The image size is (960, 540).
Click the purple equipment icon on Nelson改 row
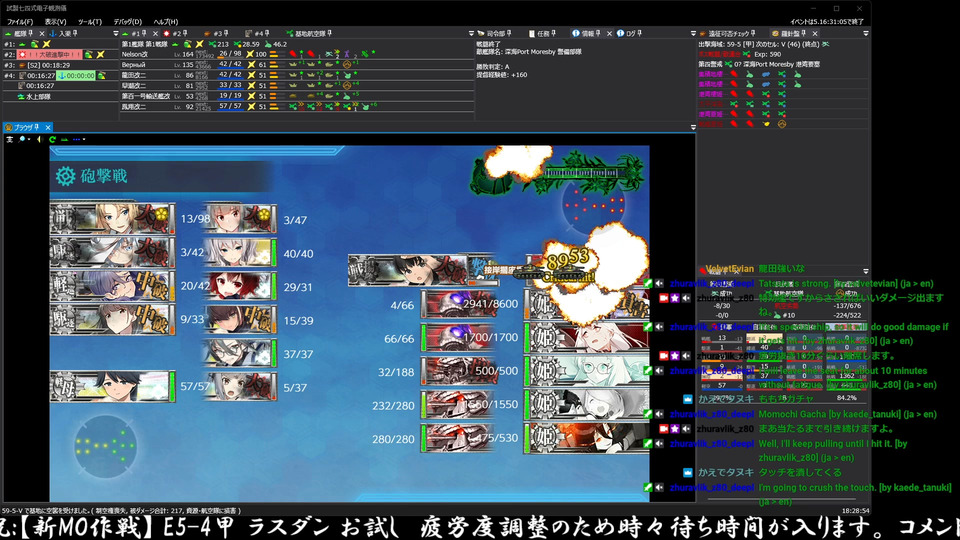pyautogui.click(x=347, y=54)
